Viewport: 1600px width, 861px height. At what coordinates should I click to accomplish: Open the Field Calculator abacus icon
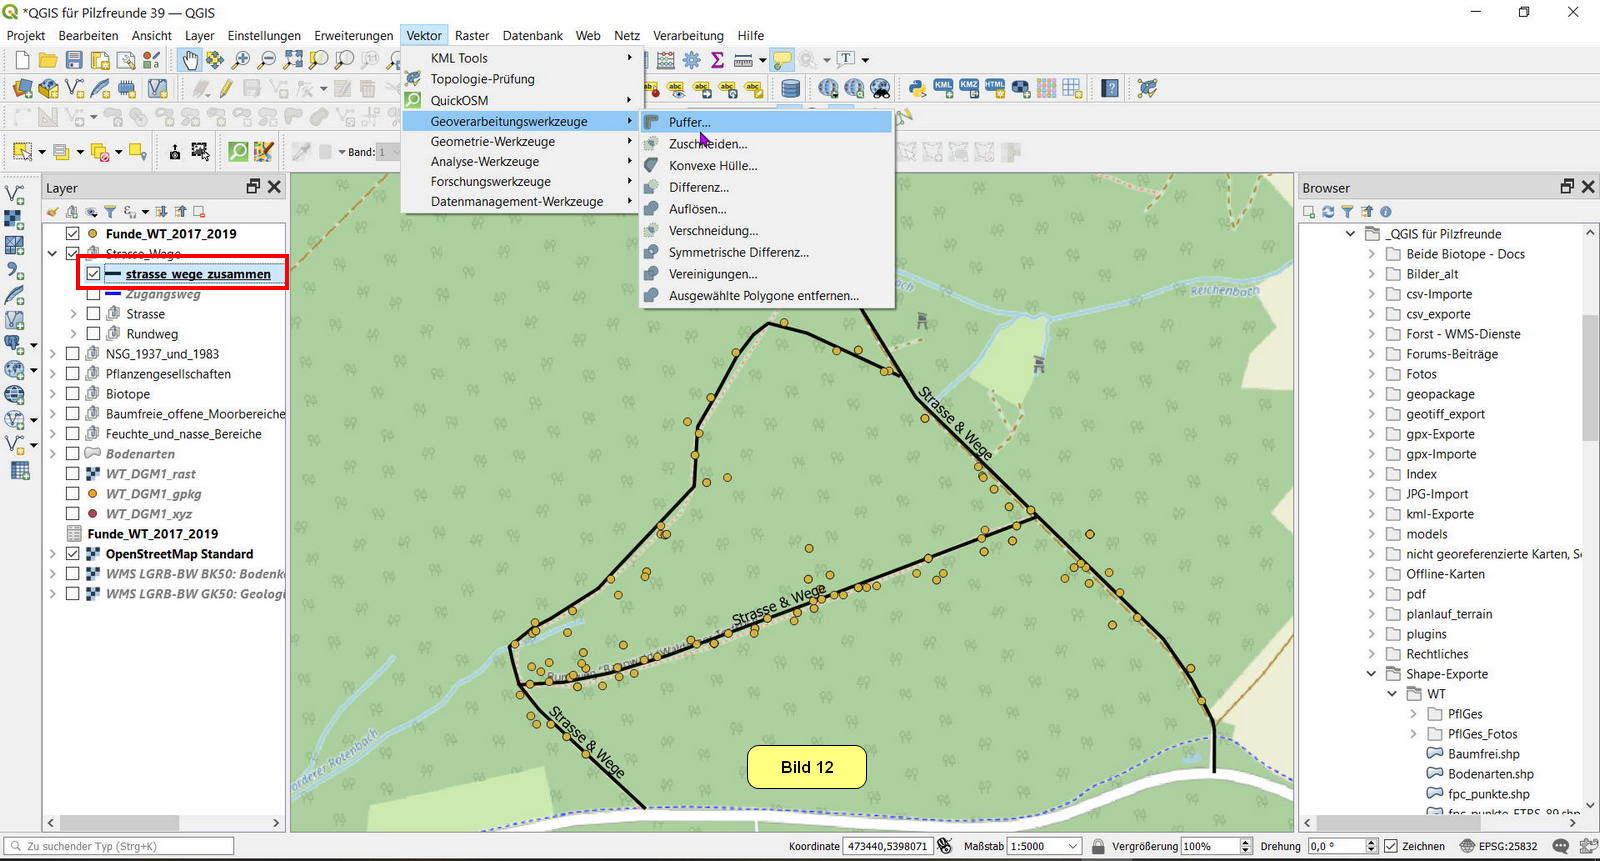point(666,60)
